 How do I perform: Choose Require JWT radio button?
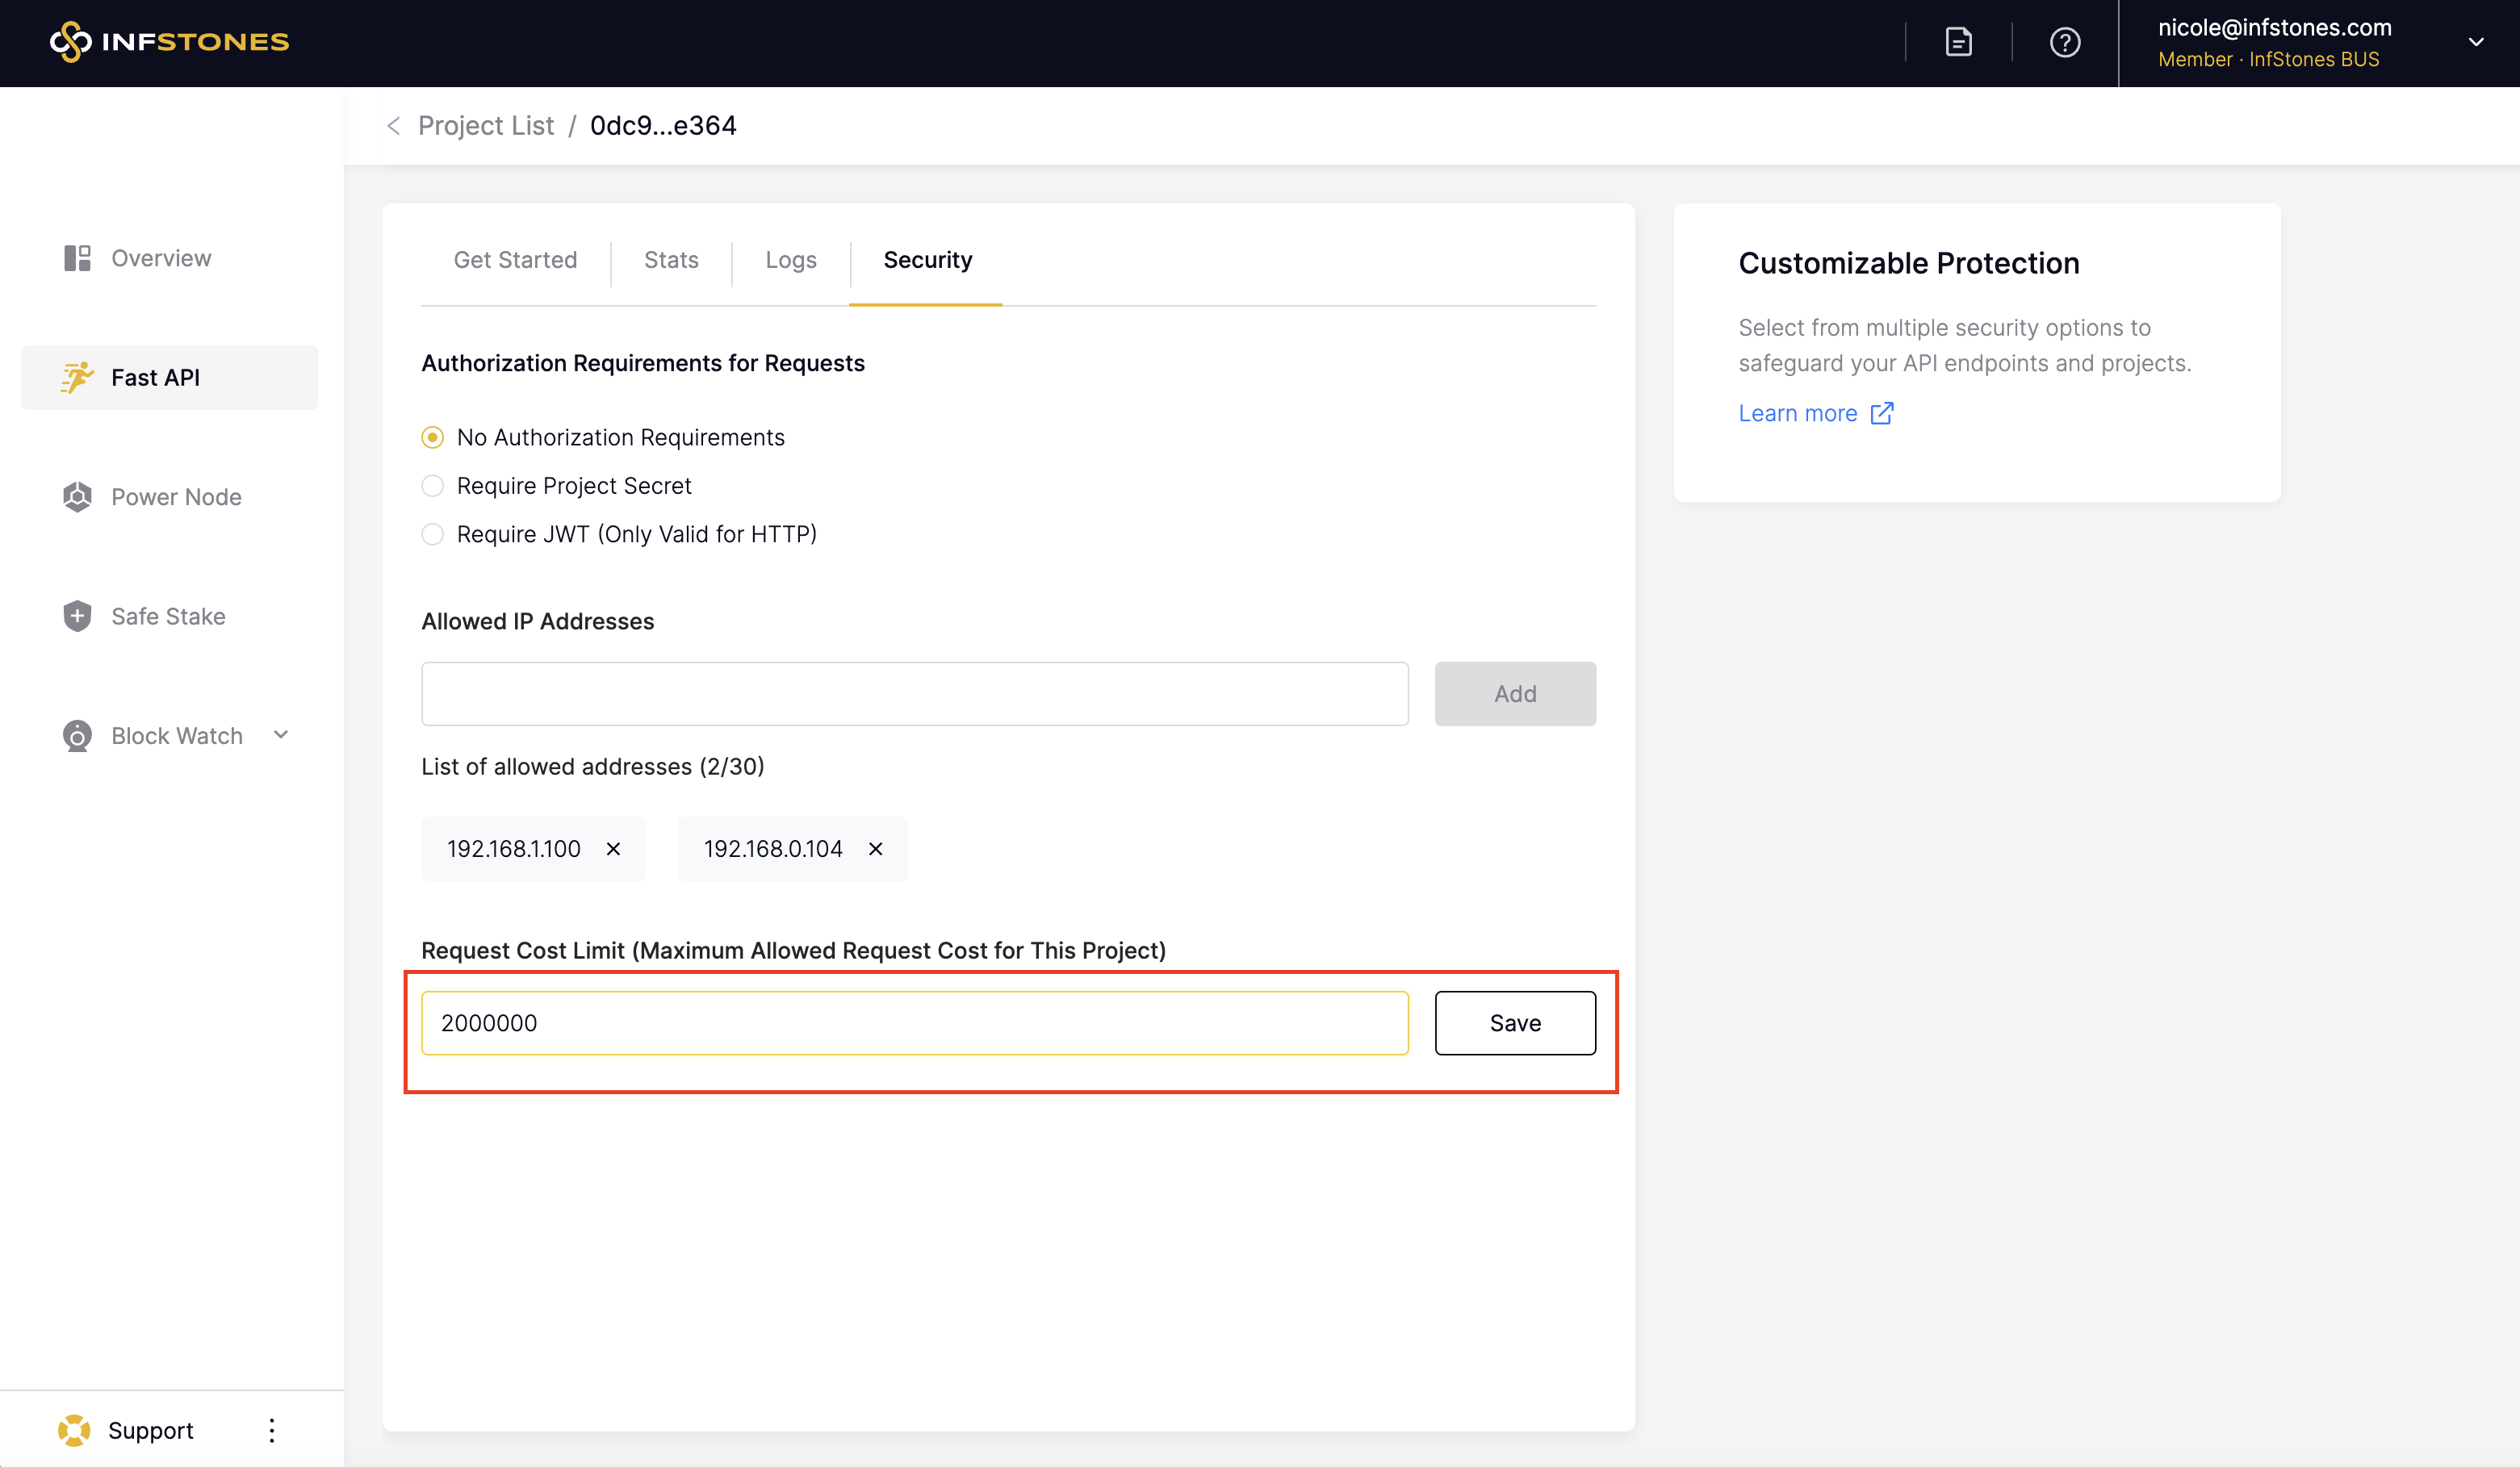[432, 534]
